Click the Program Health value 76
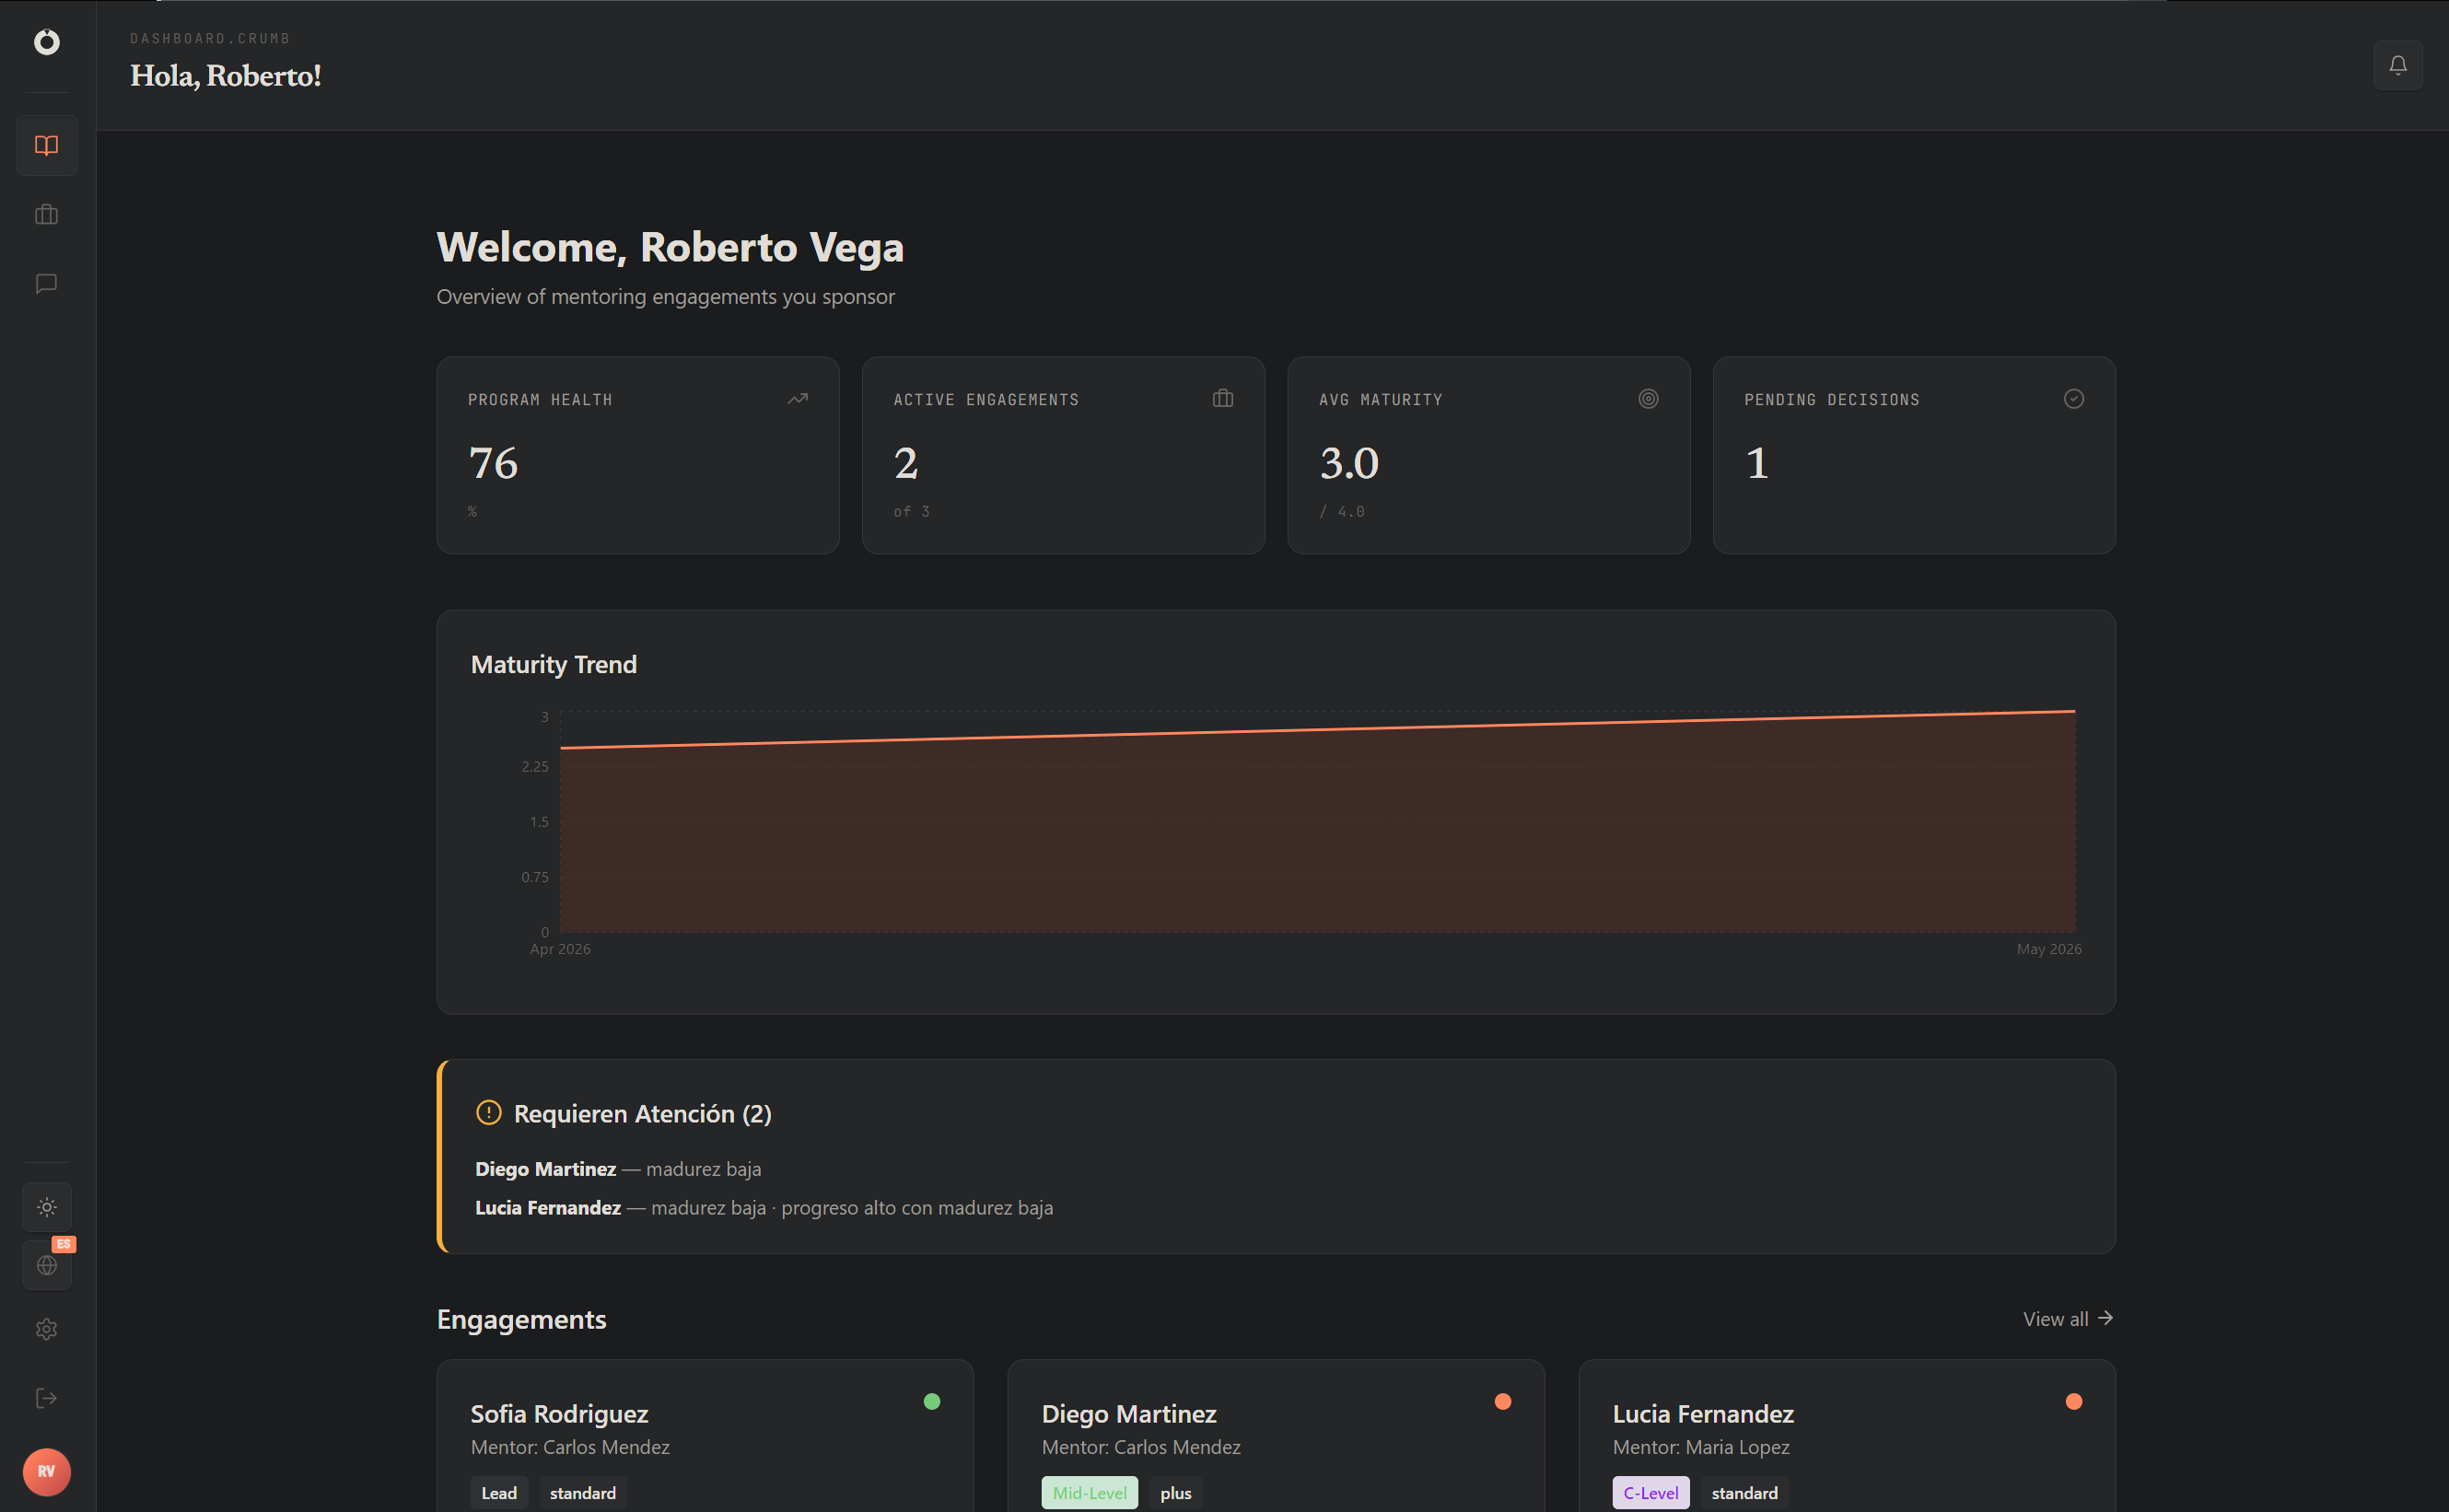The height and width of the screenshot is (1512, 2449). coord(493,463)
